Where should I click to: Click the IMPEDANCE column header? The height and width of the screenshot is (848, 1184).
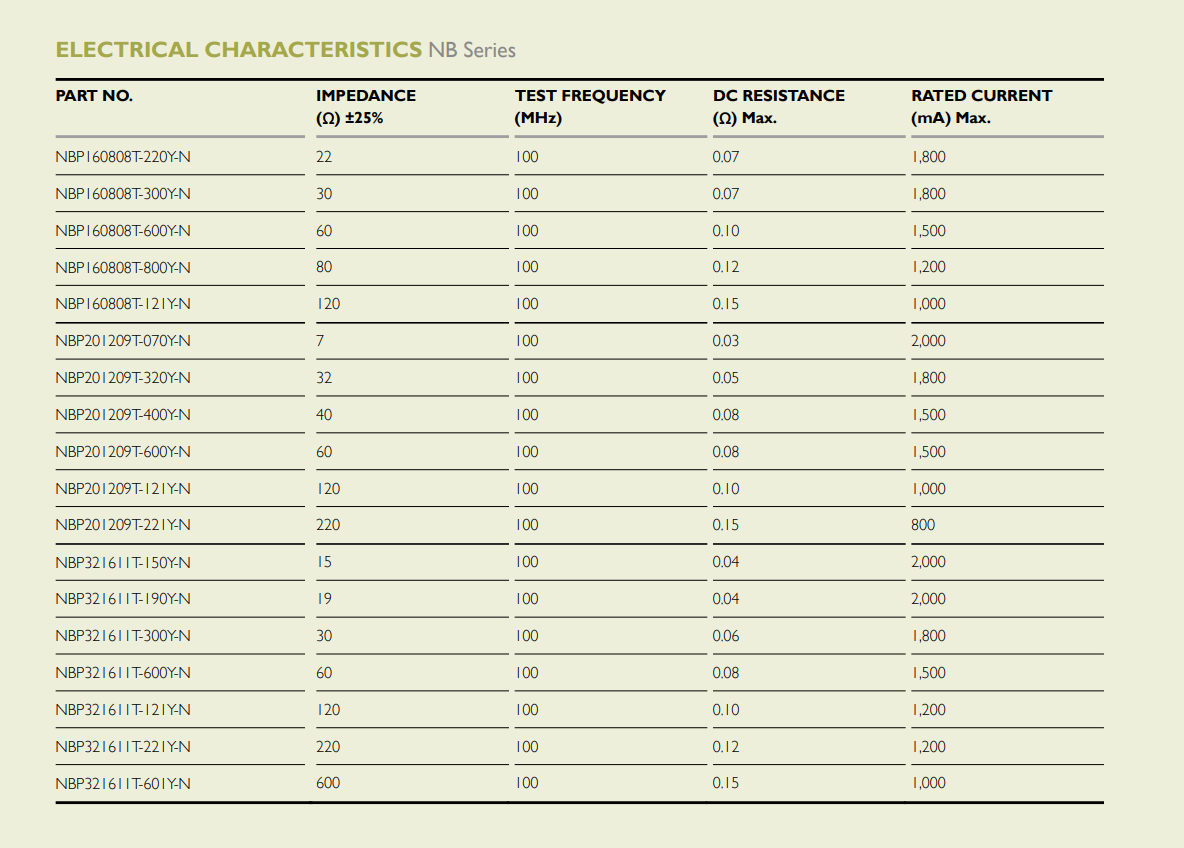366,106
